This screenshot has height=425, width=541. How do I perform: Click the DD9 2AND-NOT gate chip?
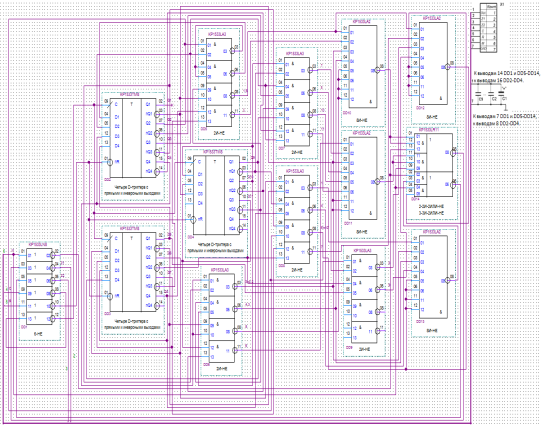pyautogui.click(x=364, y=299)
